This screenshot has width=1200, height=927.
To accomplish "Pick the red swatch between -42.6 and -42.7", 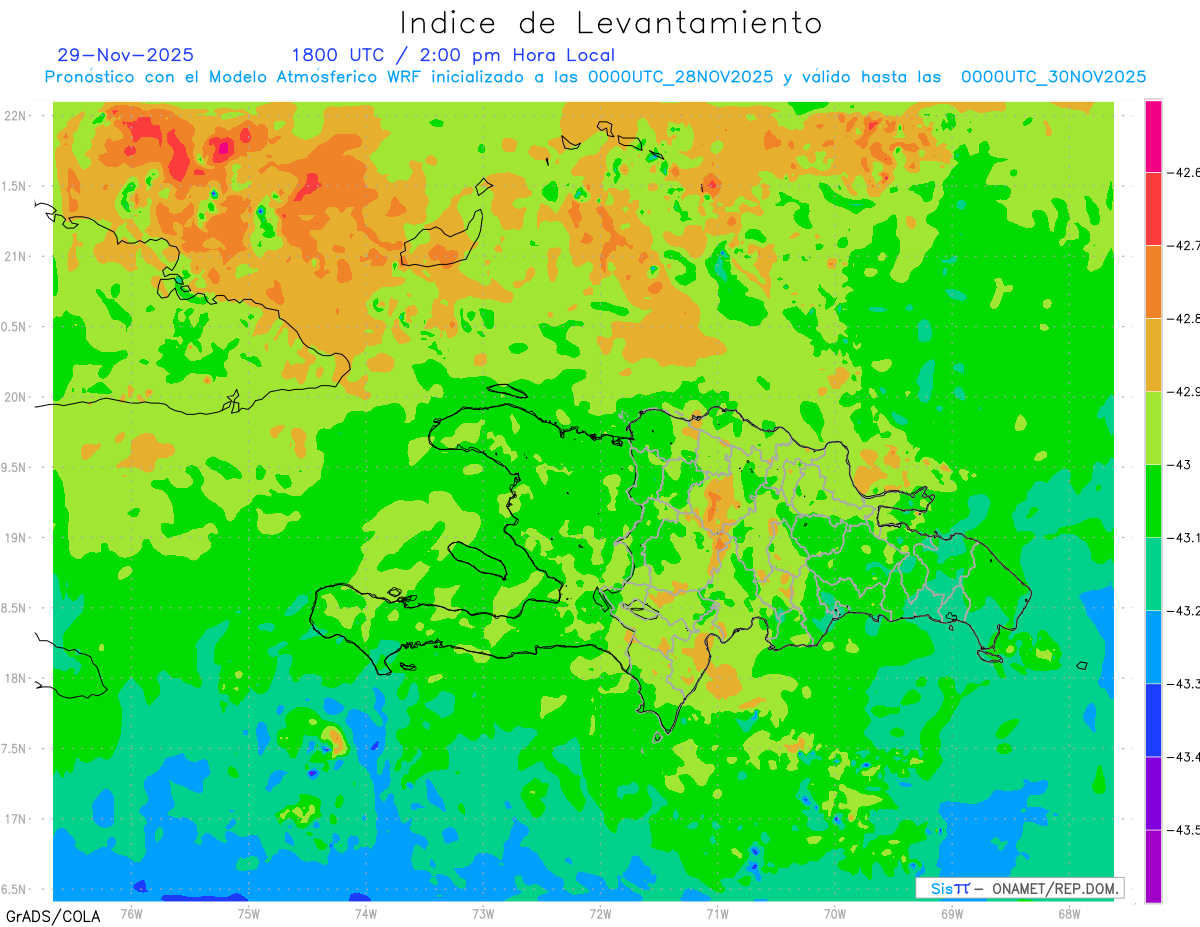I will point(1153,209).
